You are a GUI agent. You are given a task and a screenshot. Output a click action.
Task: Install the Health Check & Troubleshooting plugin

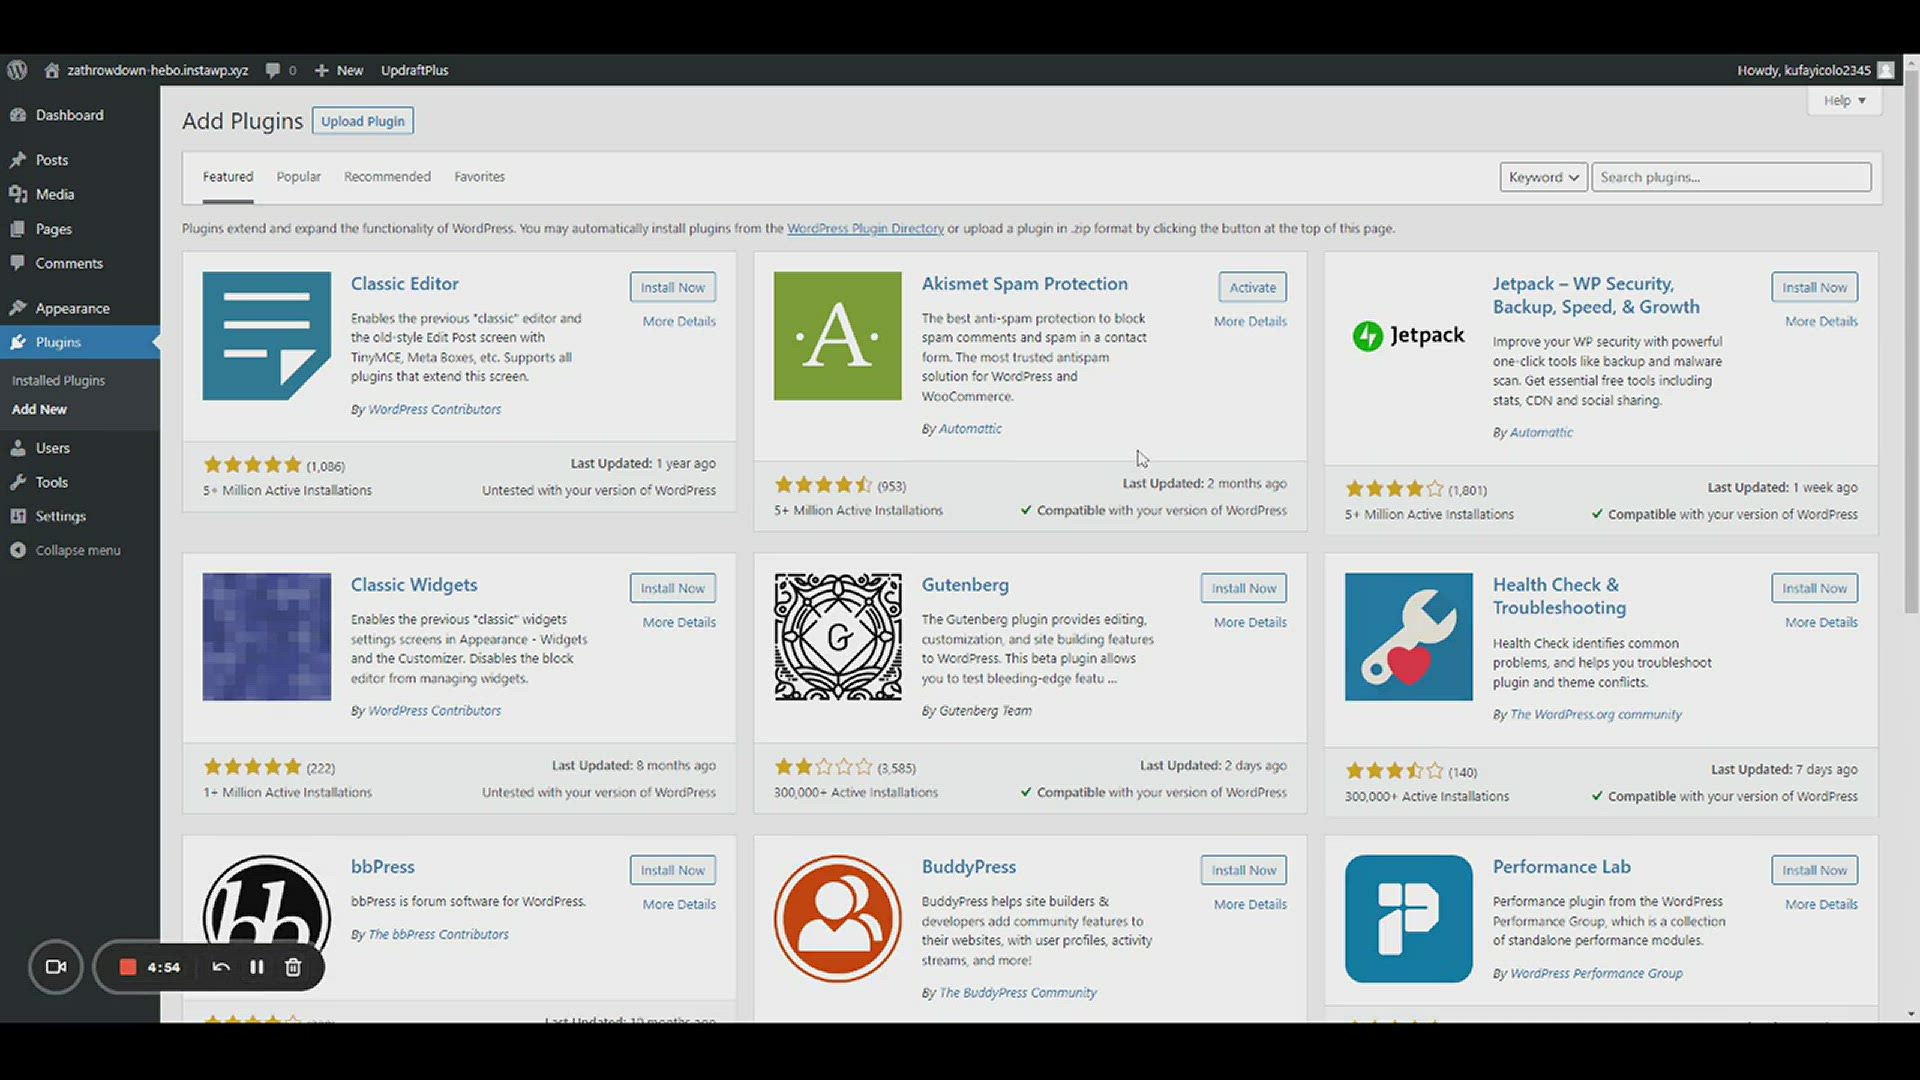click(1814, 588)
